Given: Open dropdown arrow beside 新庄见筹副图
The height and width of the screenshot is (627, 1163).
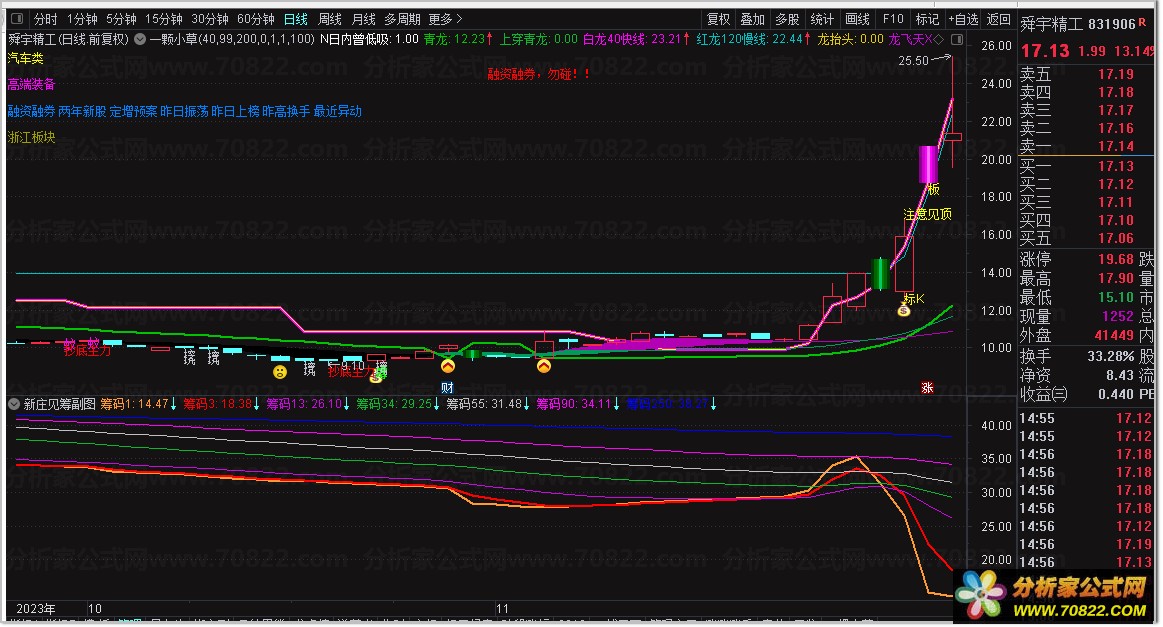Looking at the screenshot, I should 14,404.
